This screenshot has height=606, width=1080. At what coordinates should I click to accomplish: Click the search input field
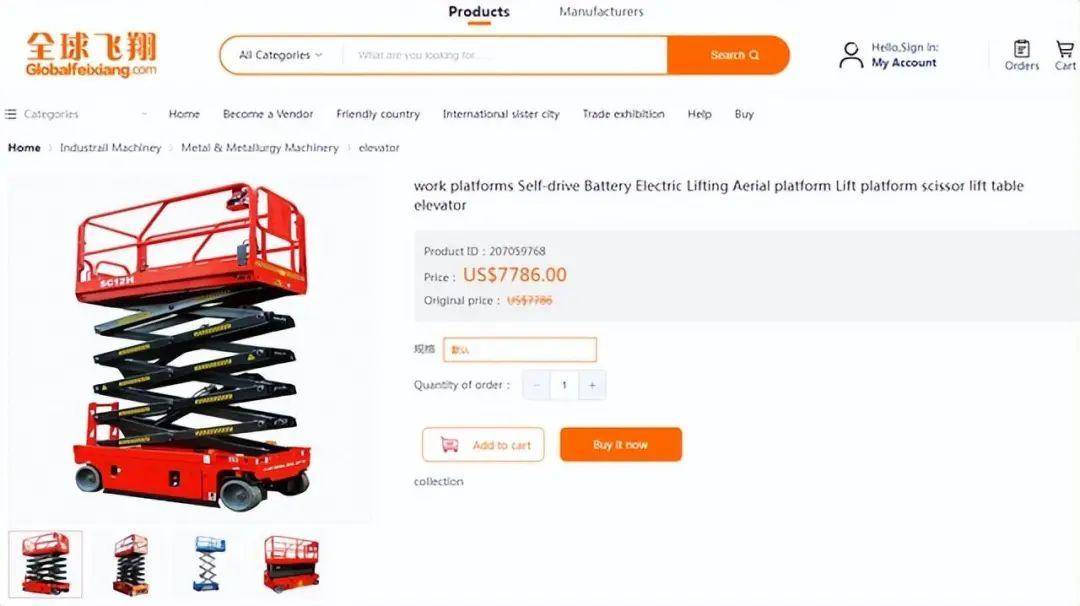coord(505,55)
